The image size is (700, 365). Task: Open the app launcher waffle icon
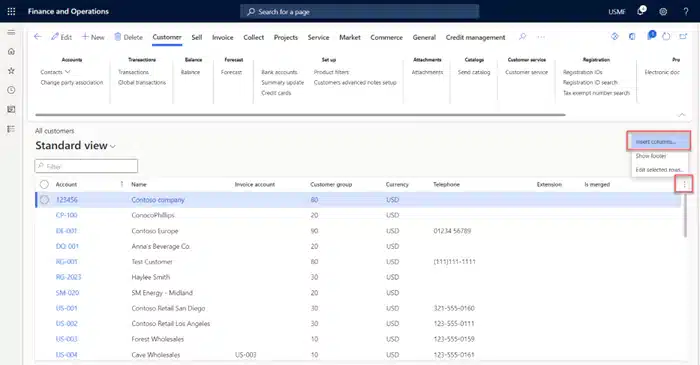pyautogui.click(x=11, y=12)
